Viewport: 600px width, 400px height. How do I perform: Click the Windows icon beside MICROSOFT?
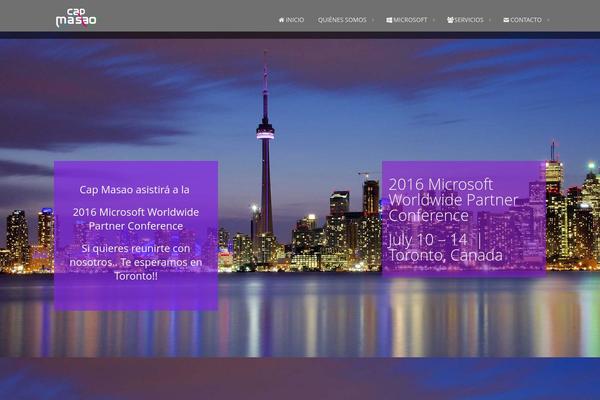pyautogui.click(x=389, y=20)
